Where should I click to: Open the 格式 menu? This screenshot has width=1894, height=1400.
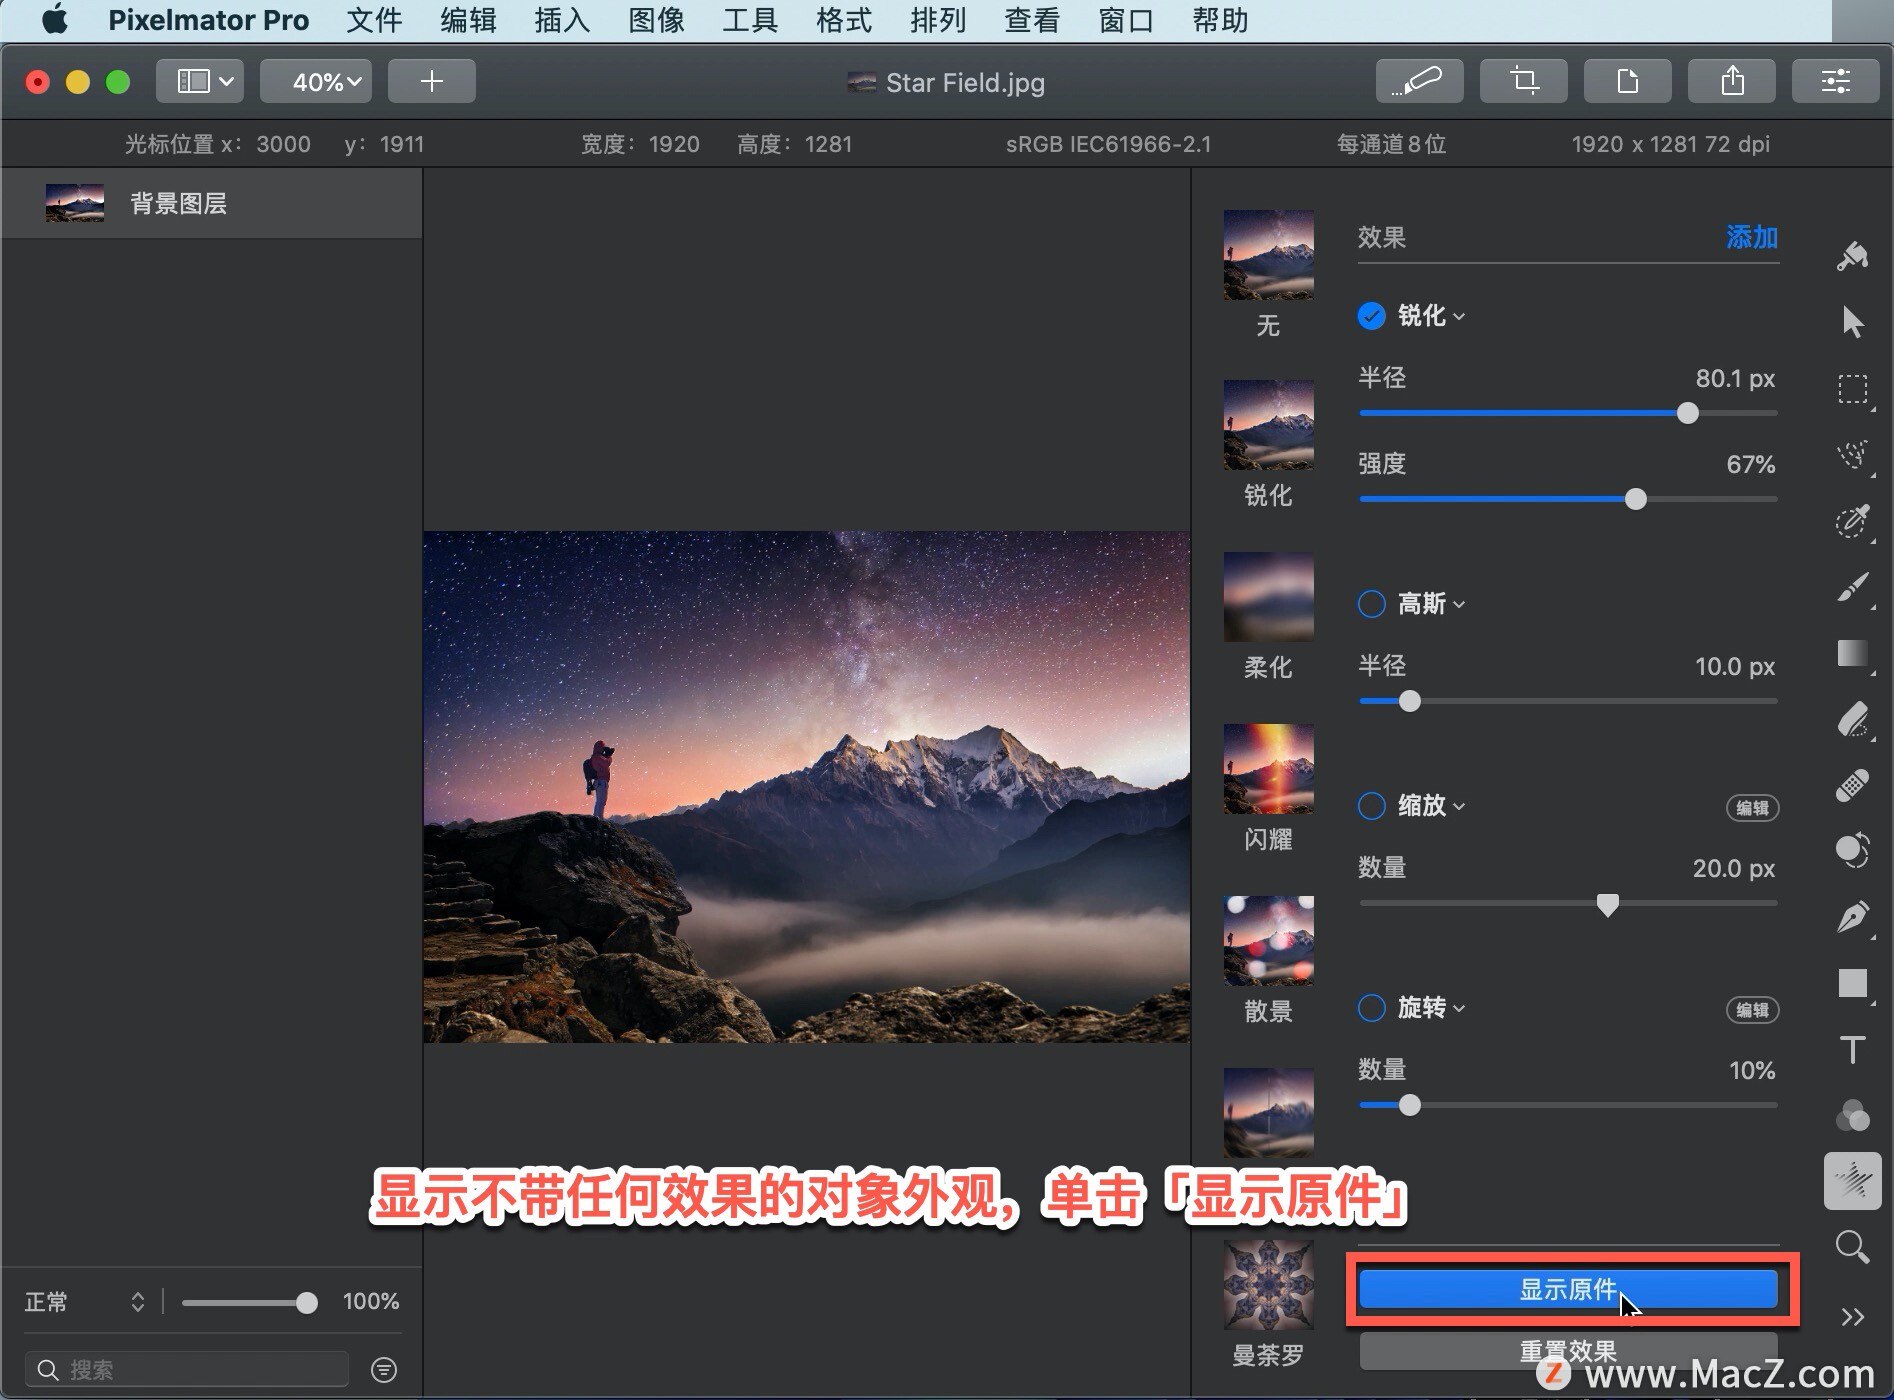pyautogui.click(x=844, y=20)
